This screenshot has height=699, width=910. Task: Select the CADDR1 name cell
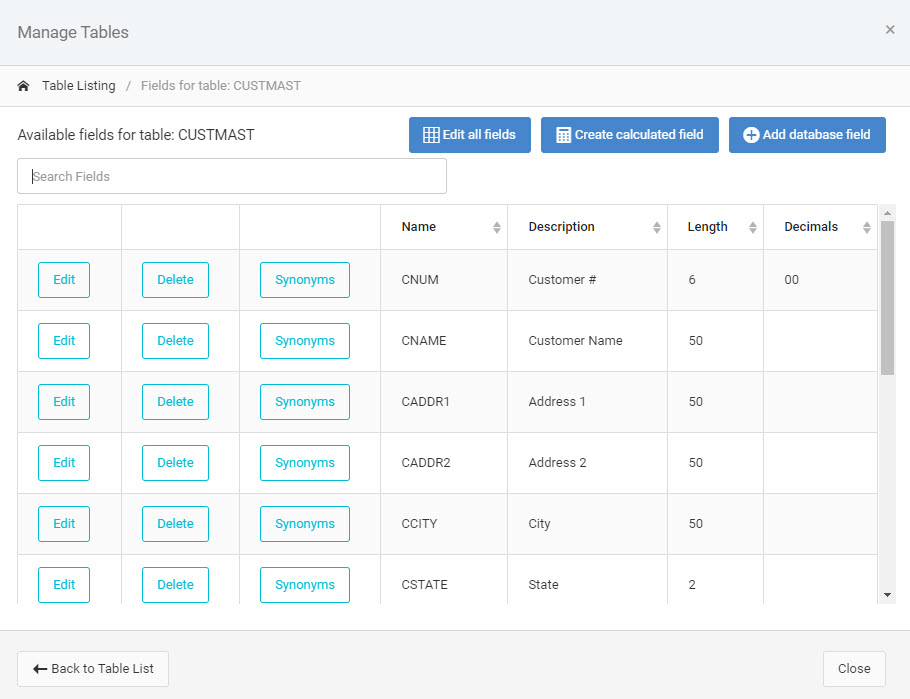tap(444, 402)
